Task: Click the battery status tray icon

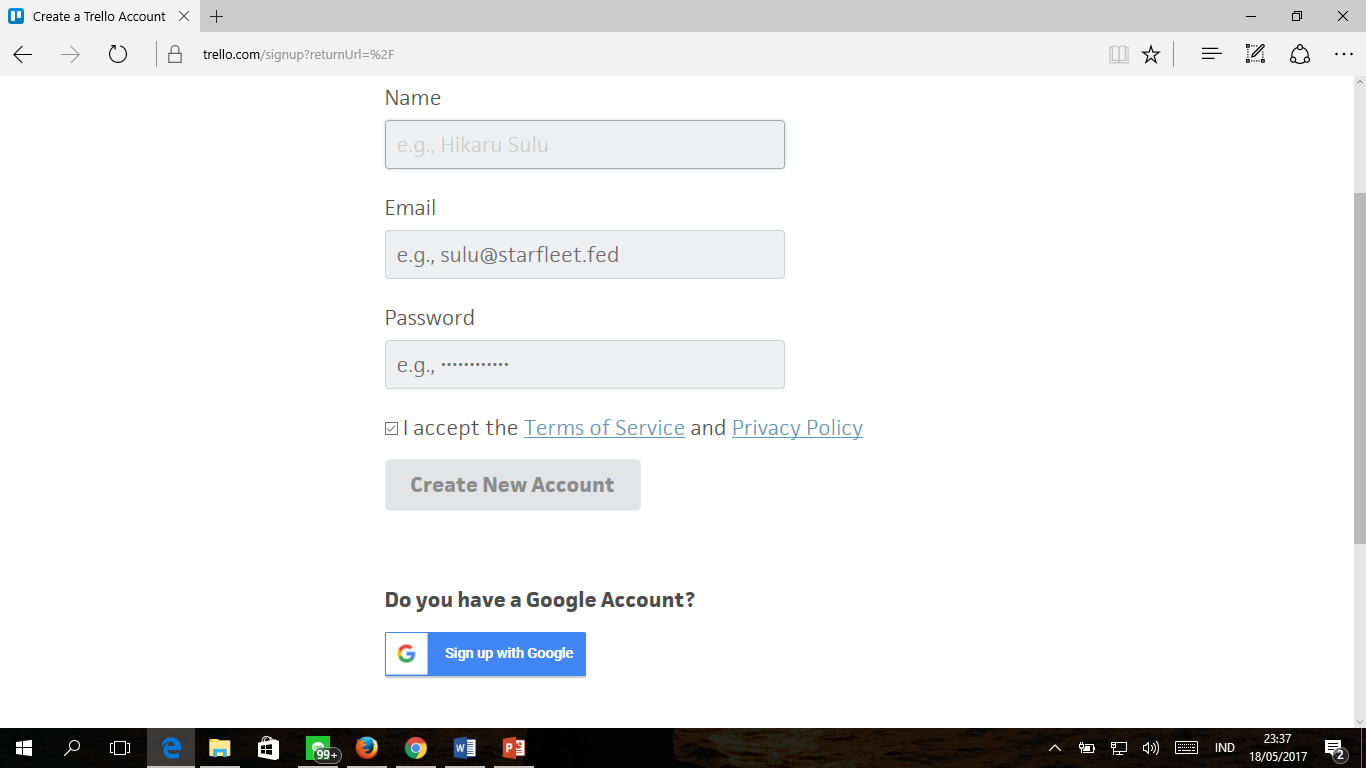Action: coord(1087,748)
